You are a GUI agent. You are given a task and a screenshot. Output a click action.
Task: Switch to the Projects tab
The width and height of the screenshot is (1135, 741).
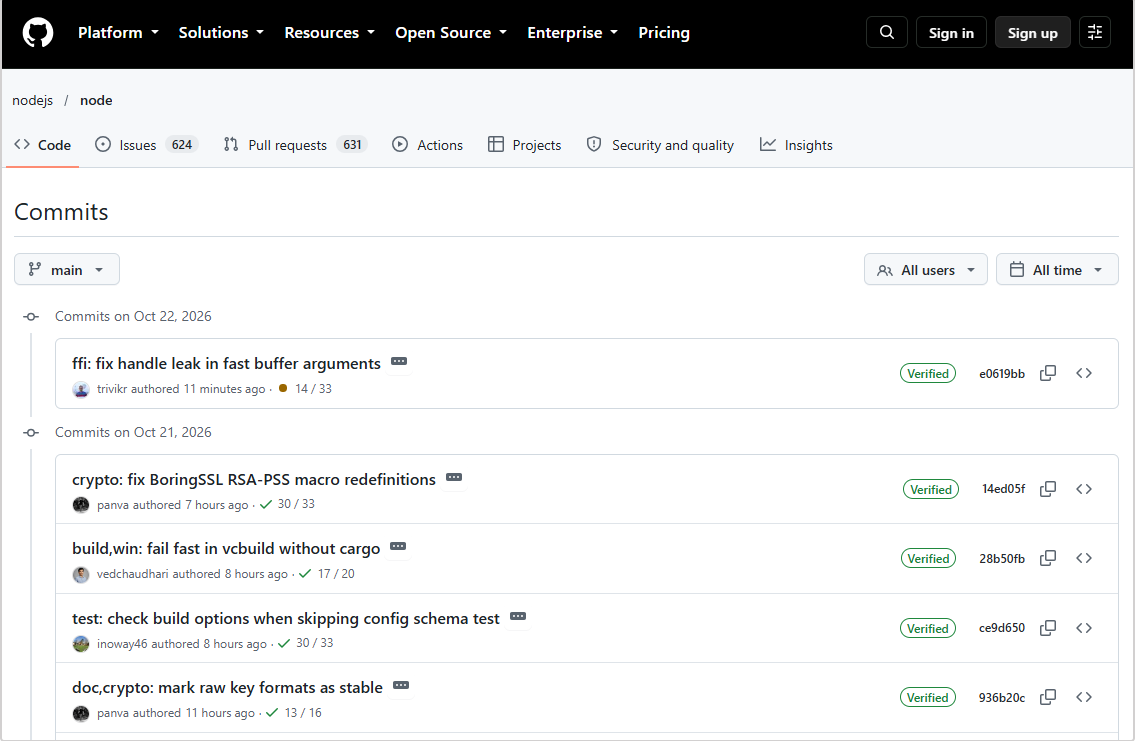point(525,145)
